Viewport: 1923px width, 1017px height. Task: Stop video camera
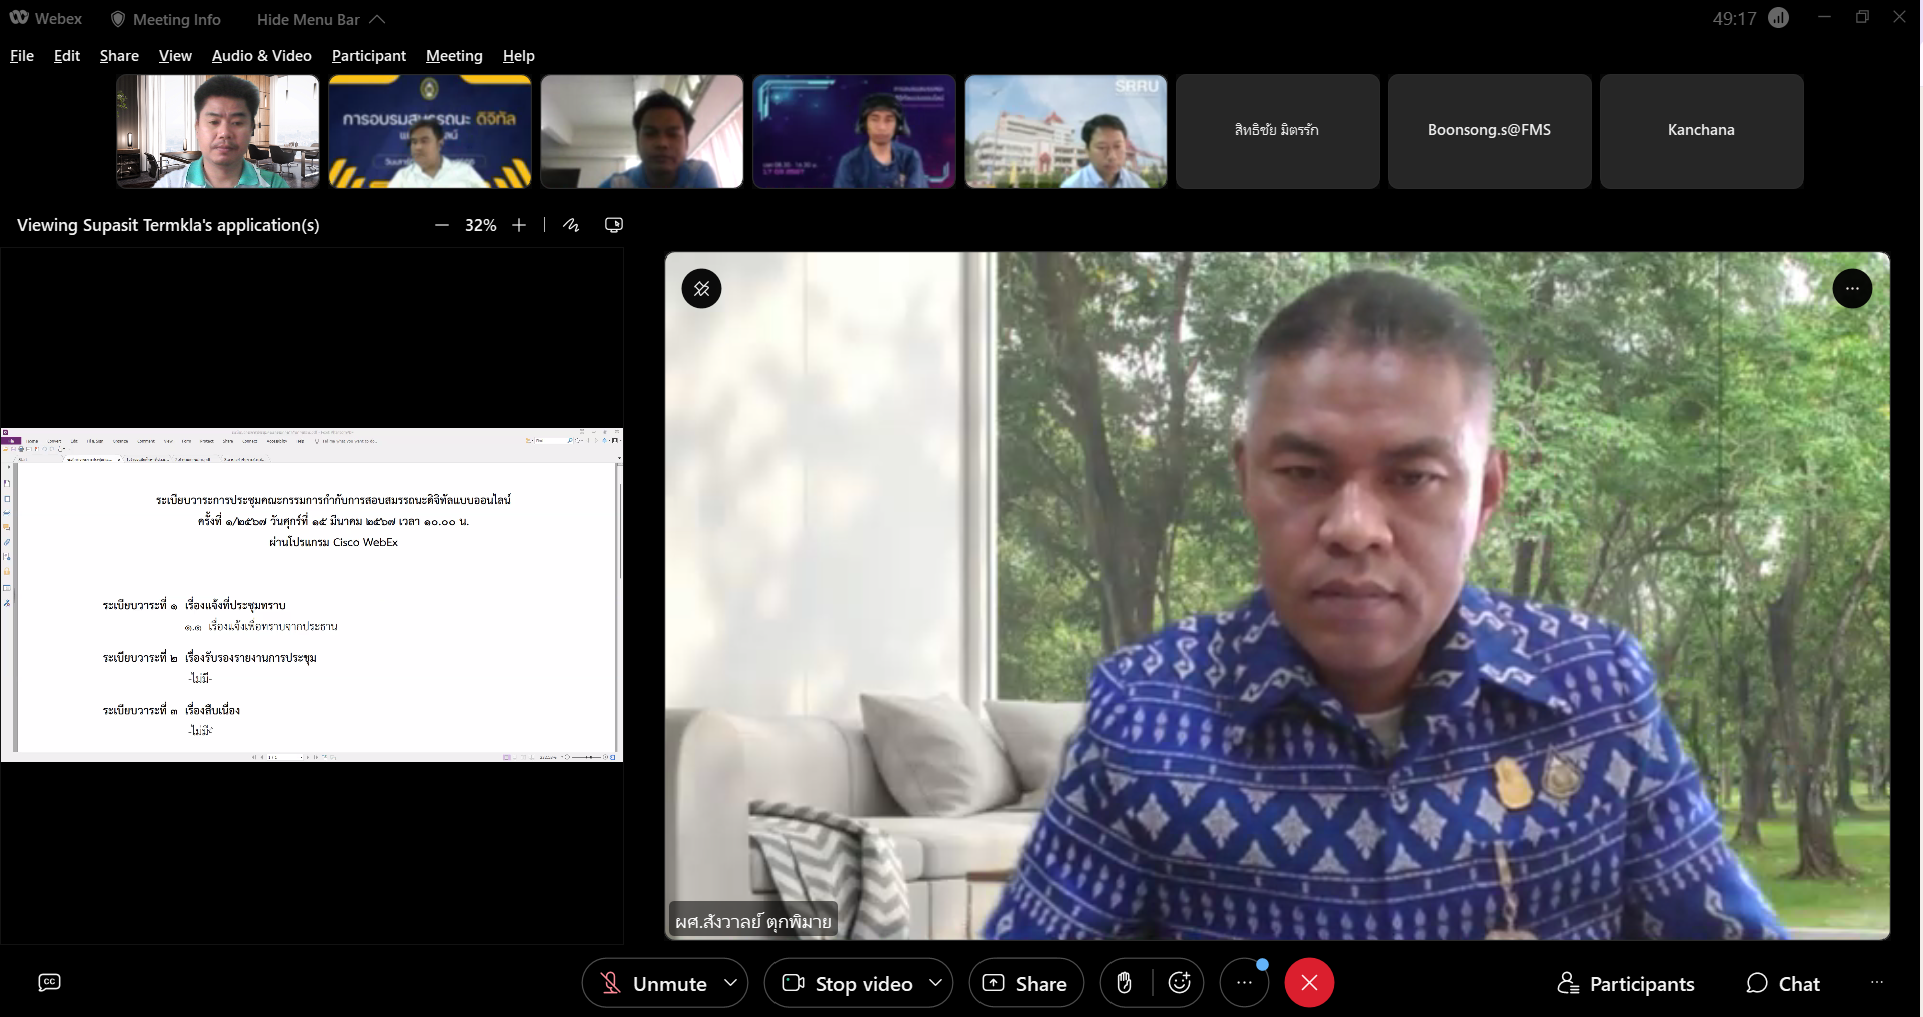(847, 983)
